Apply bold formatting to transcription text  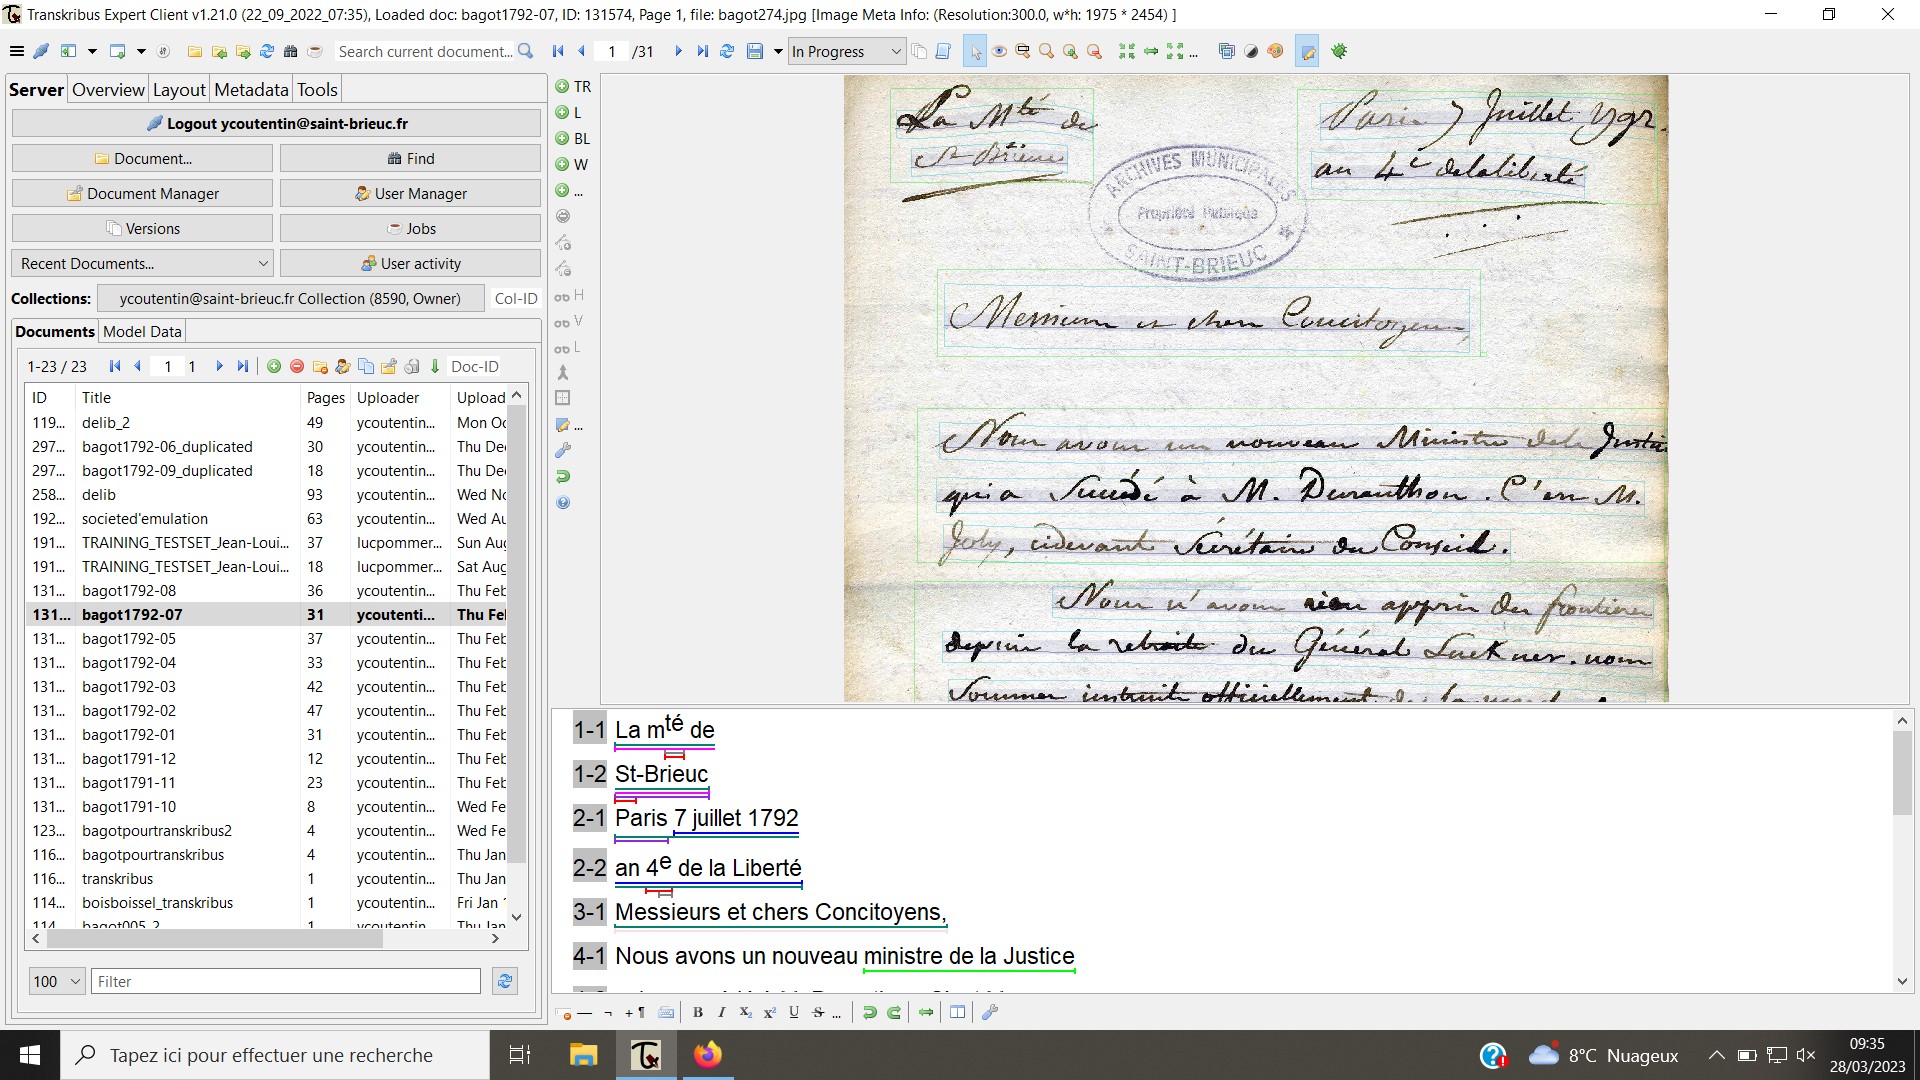pos(697,1012)
